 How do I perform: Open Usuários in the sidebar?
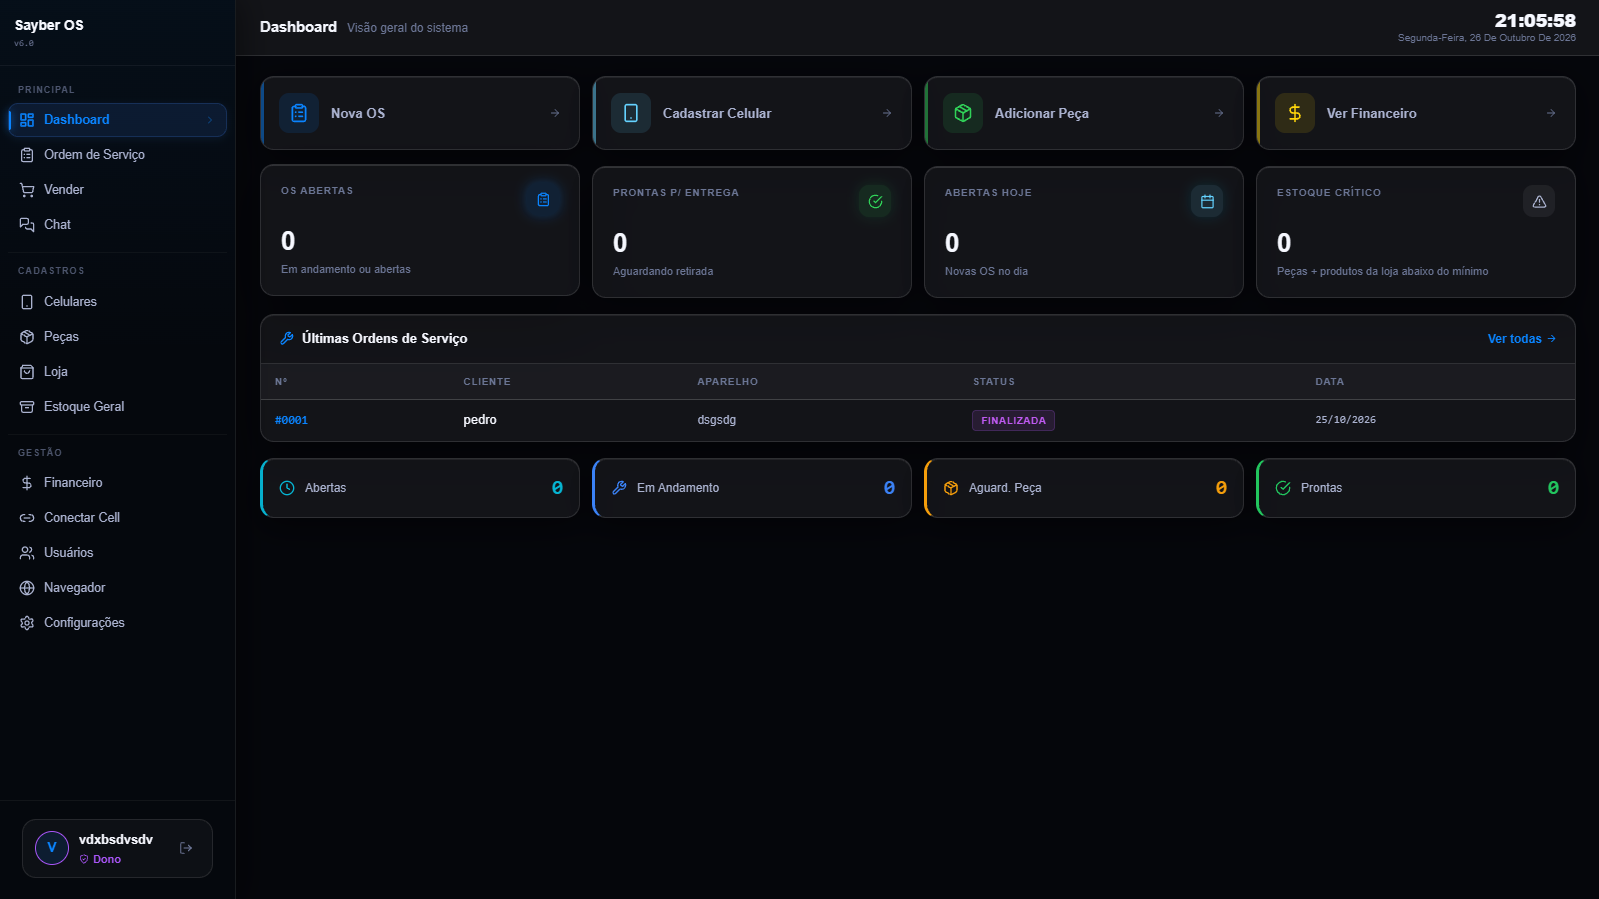[118, 553]
